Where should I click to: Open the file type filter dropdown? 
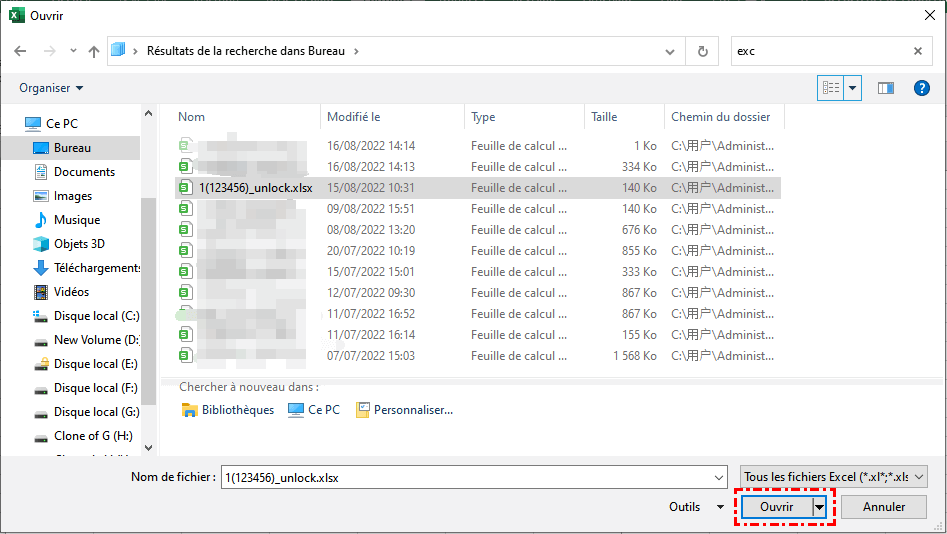[x=834, y=477]
